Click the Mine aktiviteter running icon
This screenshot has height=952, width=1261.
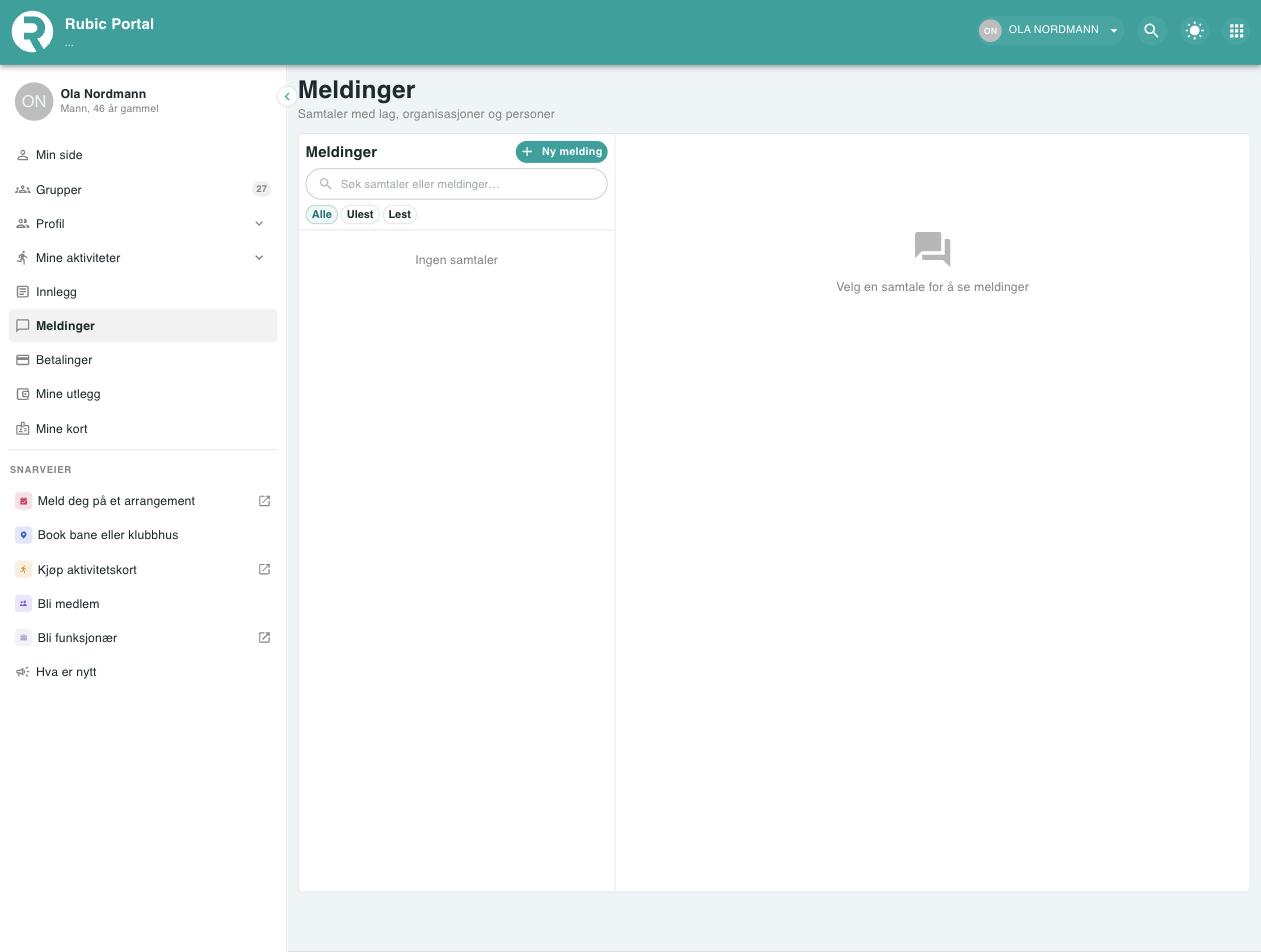point(23,257)
